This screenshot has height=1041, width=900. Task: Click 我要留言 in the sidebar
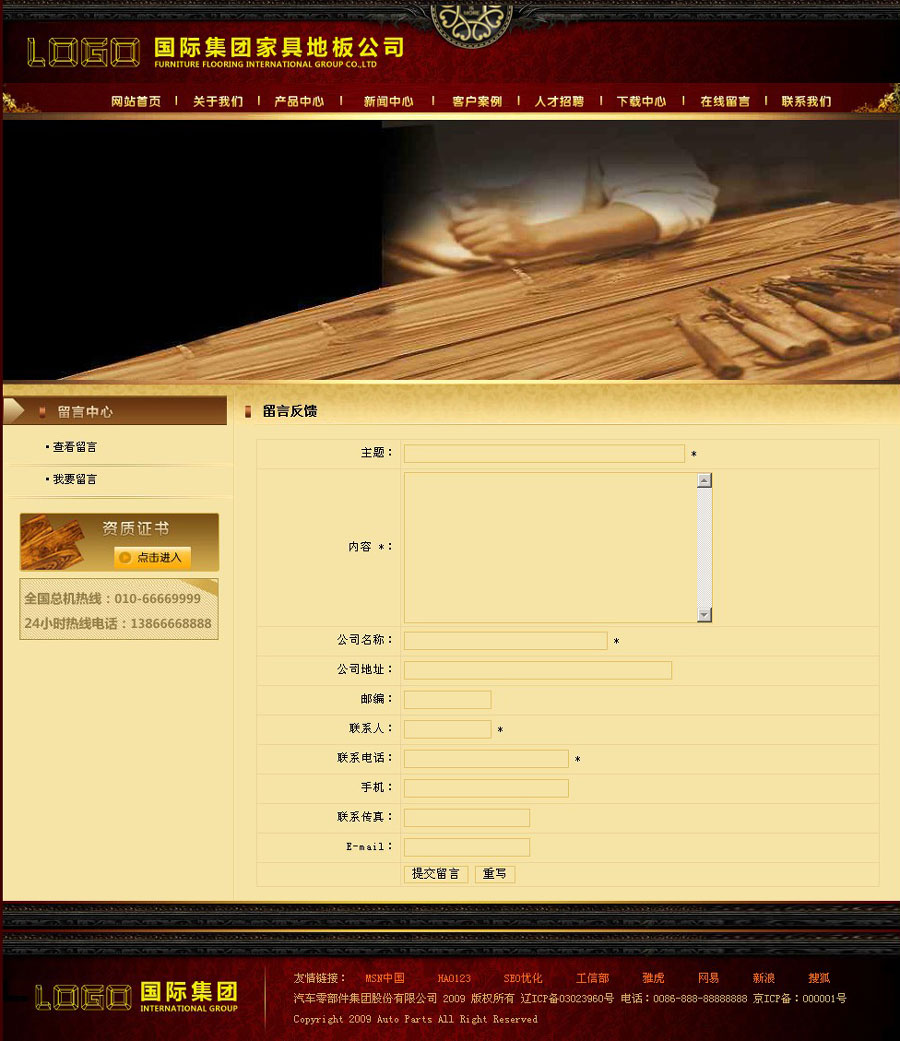(x=74, y=479)
